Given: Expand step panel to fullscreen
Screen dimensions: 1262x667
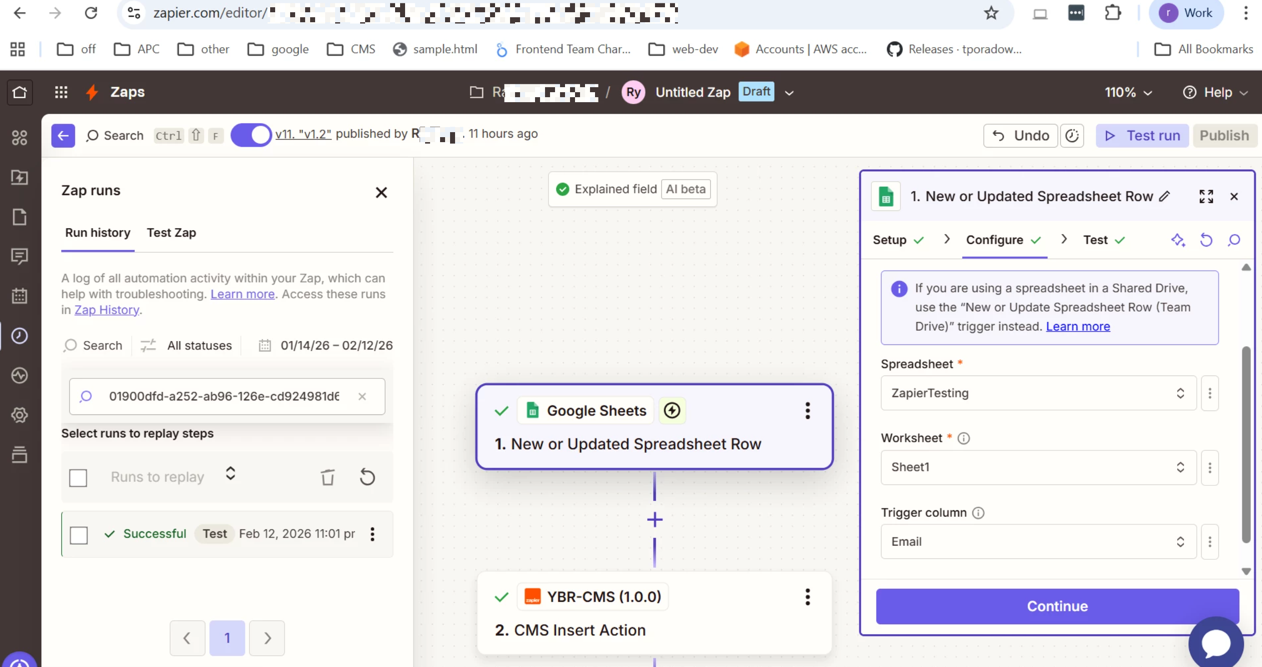Looking at the screenshot, I should coord(1206,197).
